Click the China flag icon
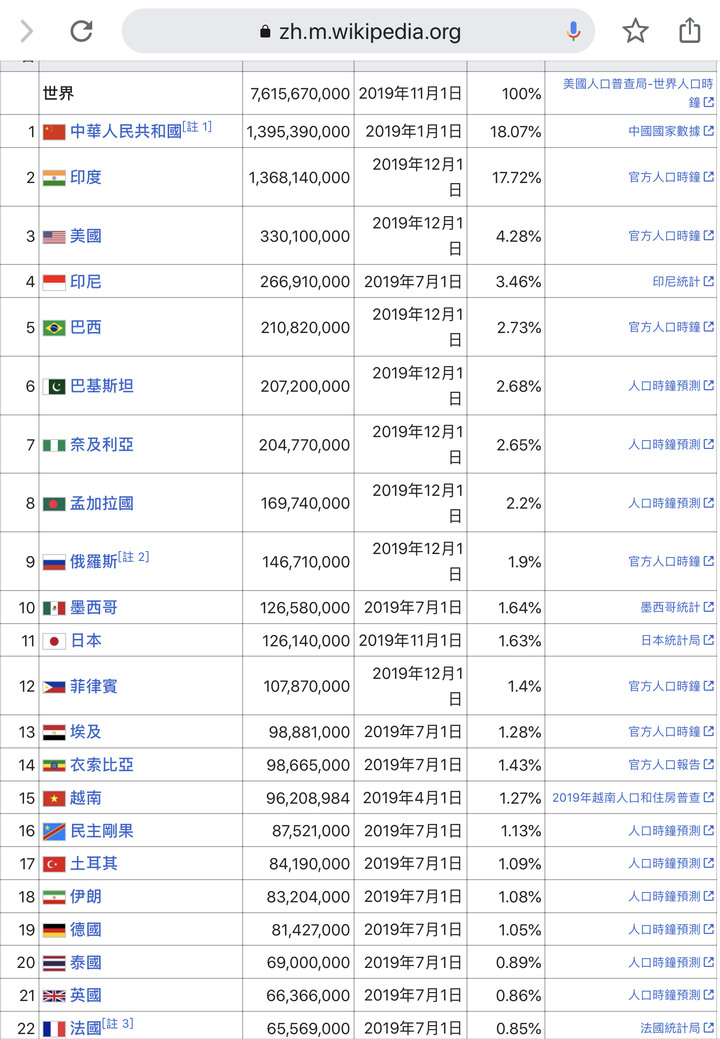 (x=54, y=132)
